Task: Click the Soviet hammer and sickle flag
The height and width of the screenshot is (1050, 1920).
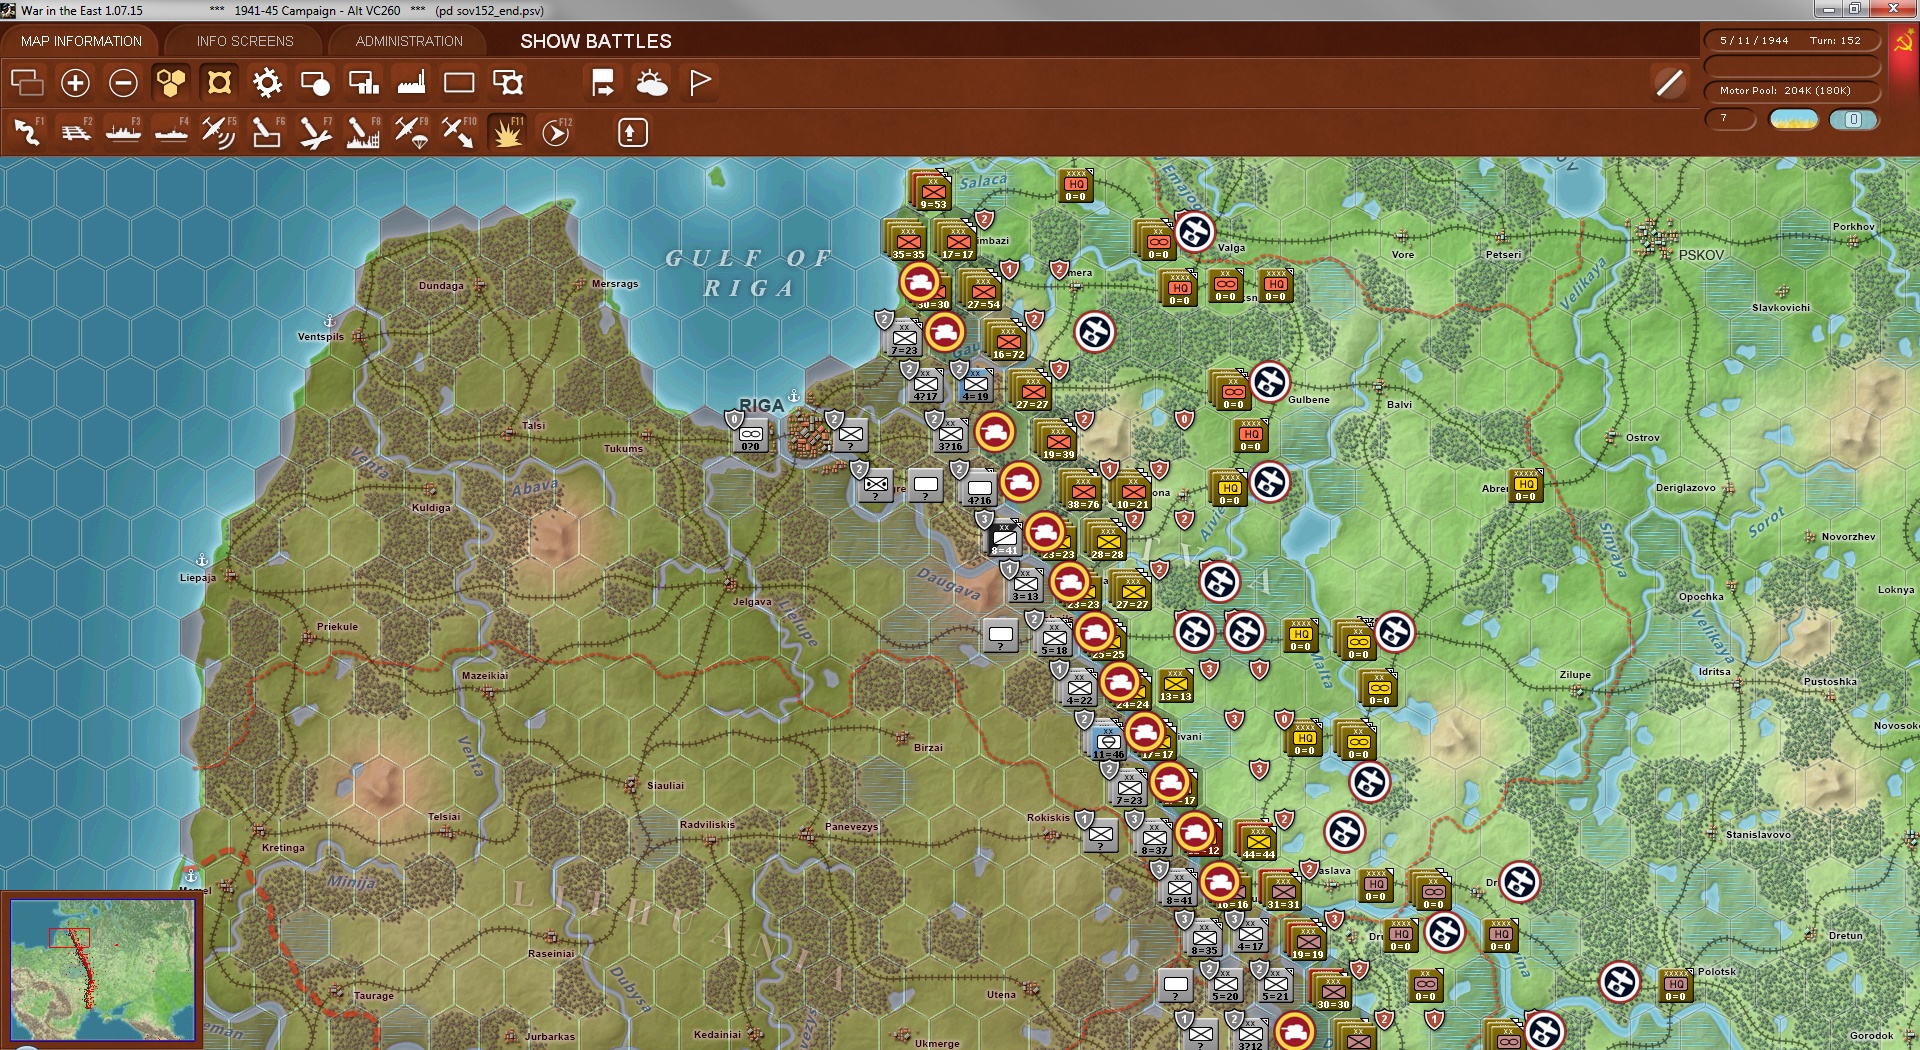Action: [1903, 44]
